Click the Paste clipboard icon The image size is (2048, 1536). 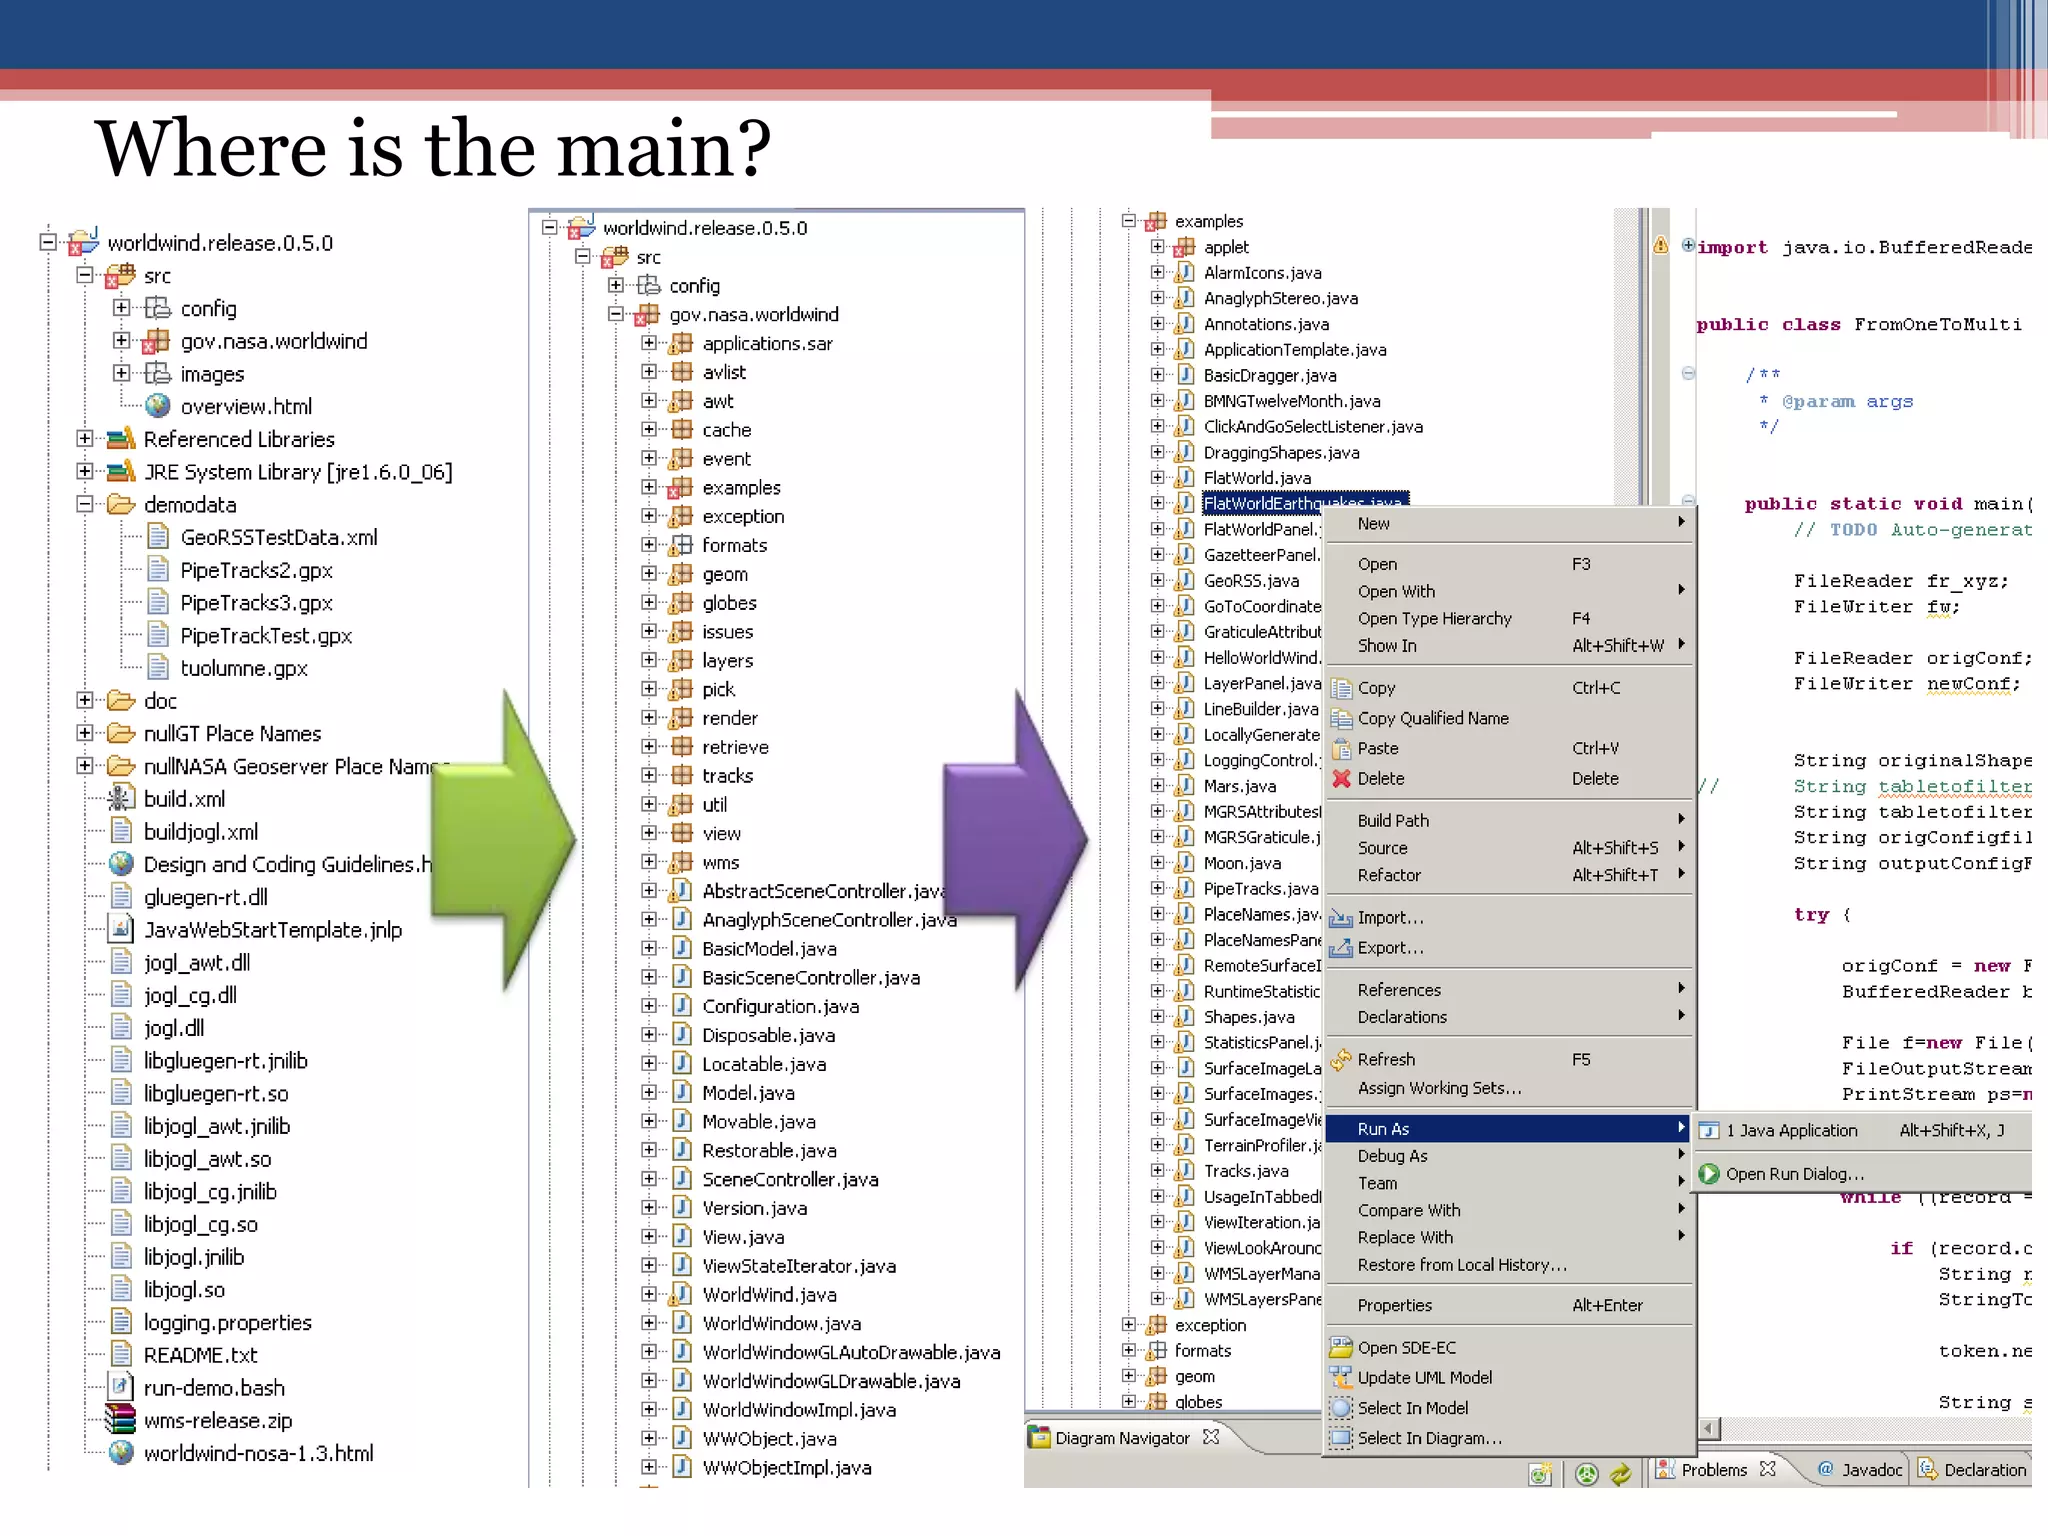1341,748
